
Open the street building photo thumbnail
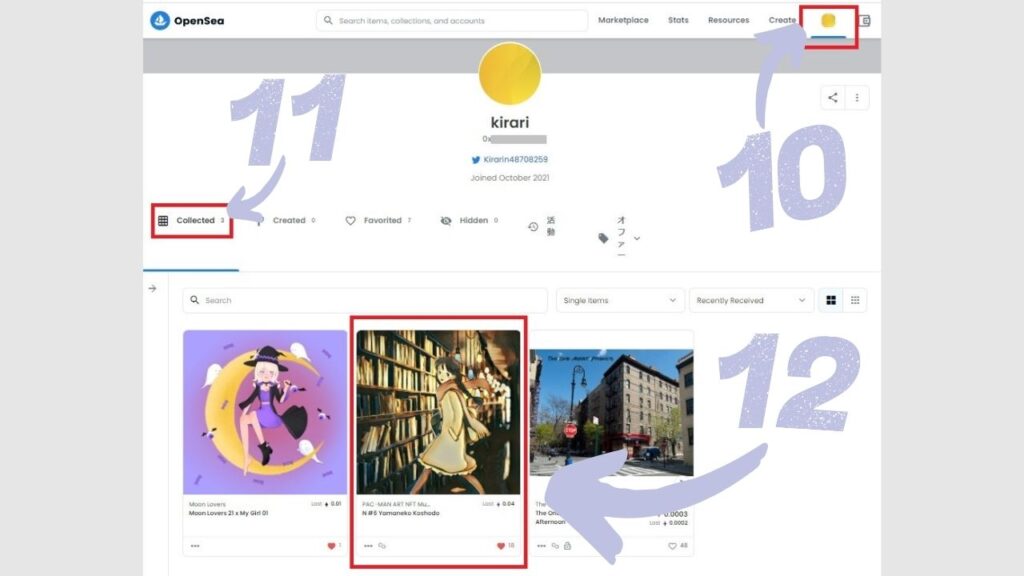coord(611,413)
